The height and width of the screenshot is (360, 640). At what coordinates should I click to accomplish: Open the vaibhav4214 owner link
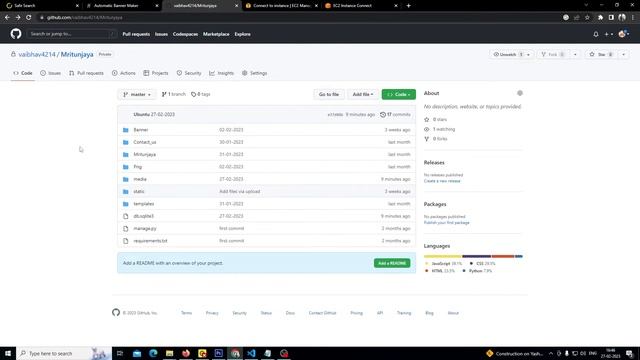pos(37,54)
